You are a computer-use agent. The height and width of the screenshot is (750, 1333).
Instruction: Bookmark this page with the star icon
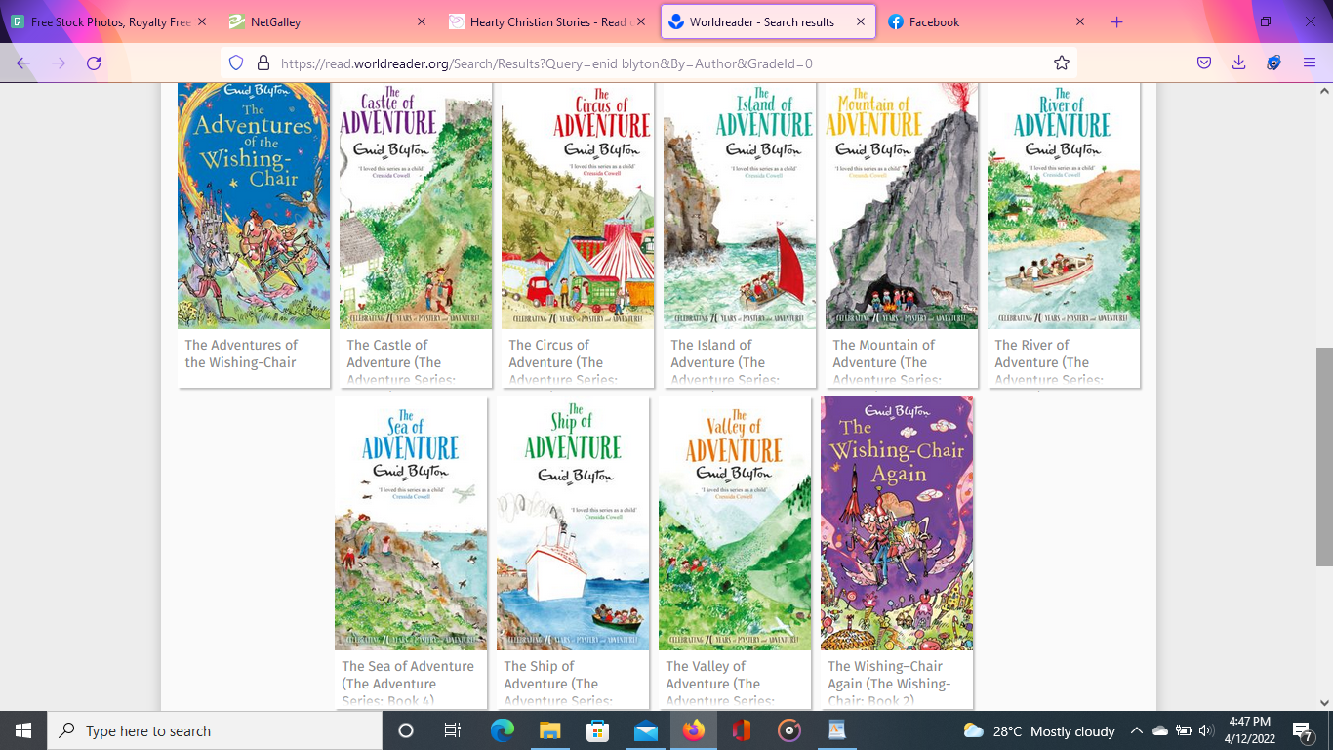pyautogui.click(x=1061, y=63)
